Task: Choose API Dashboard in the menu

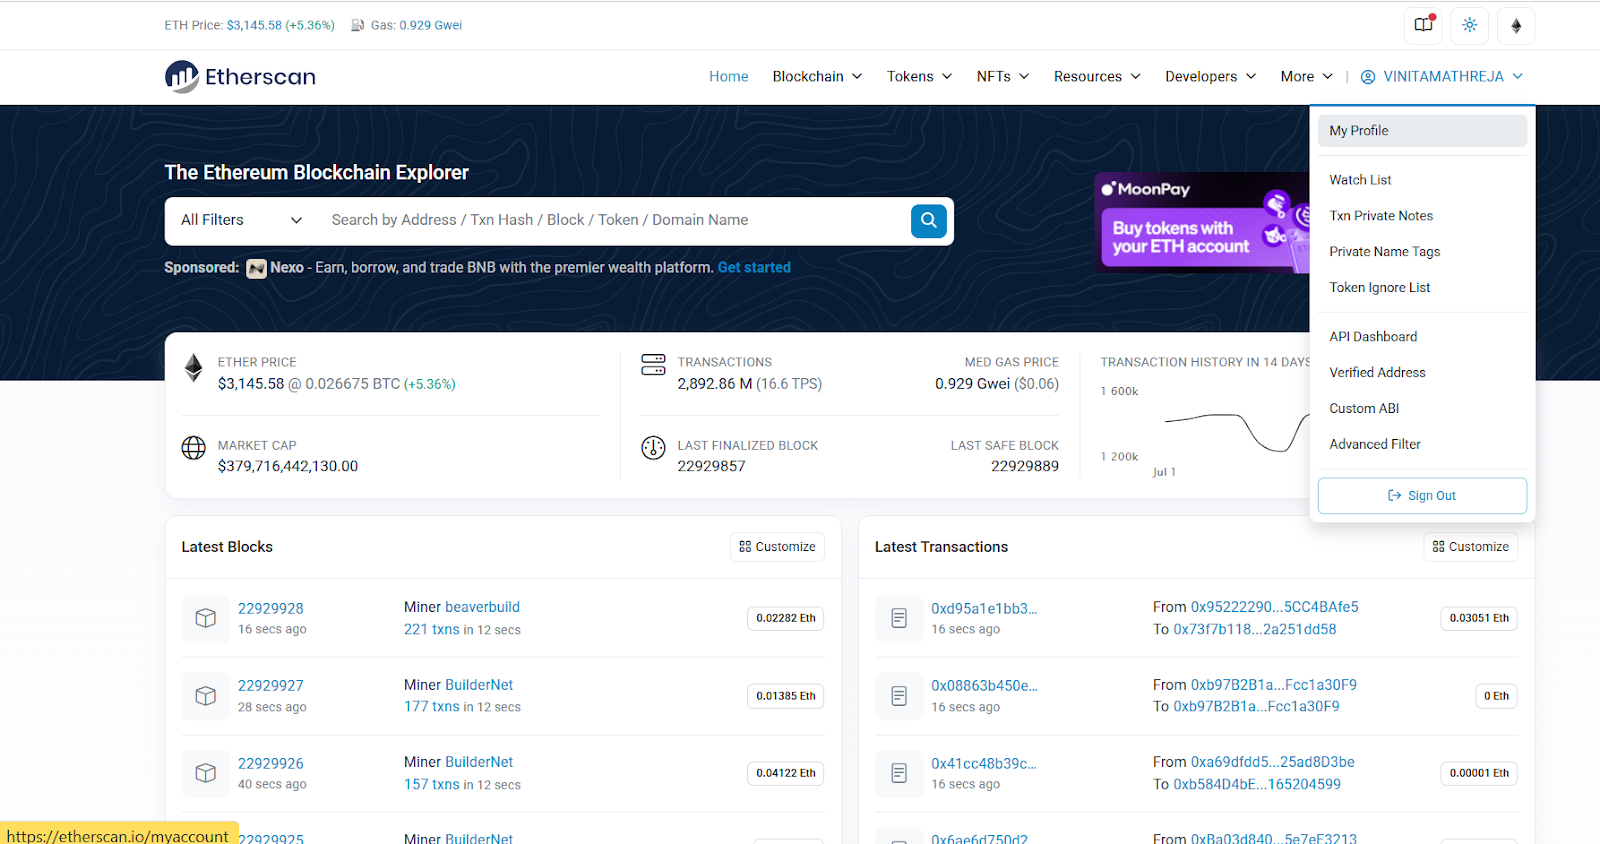Action: point(1373,337)
